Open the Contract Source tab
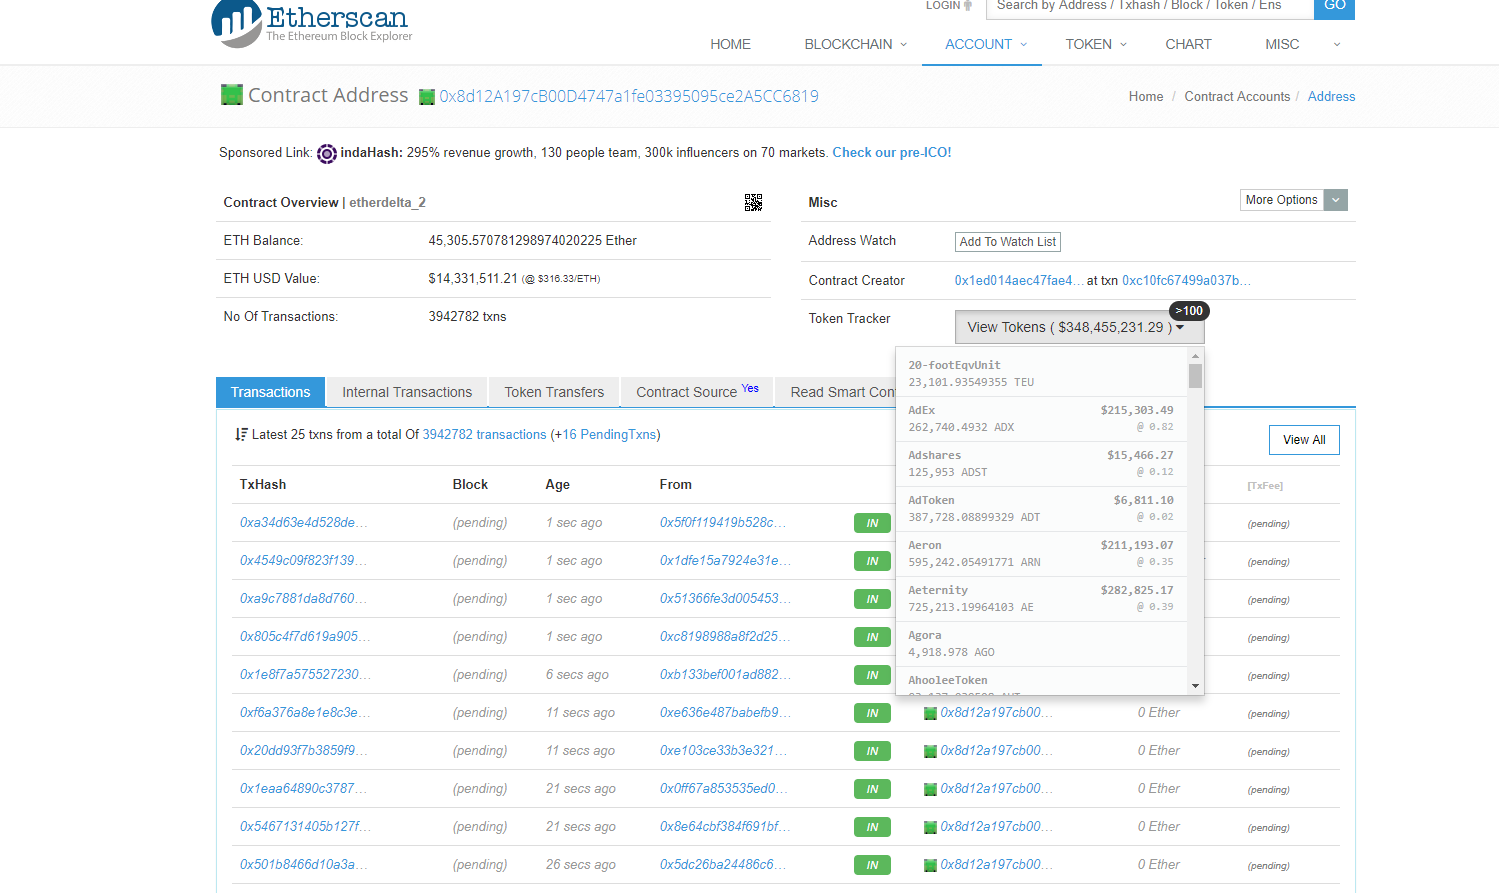1499x893 pixels. click(697, 392)
